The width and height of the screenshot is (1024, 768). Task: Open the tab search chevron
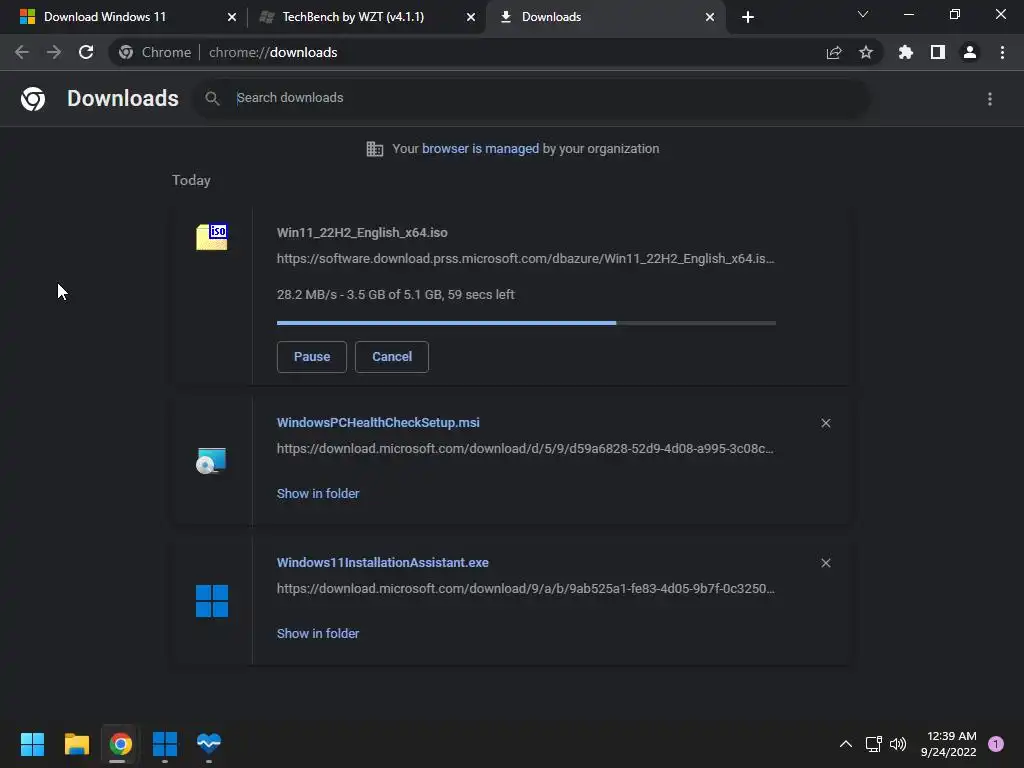pyautogui.click(x=863, y=14)
